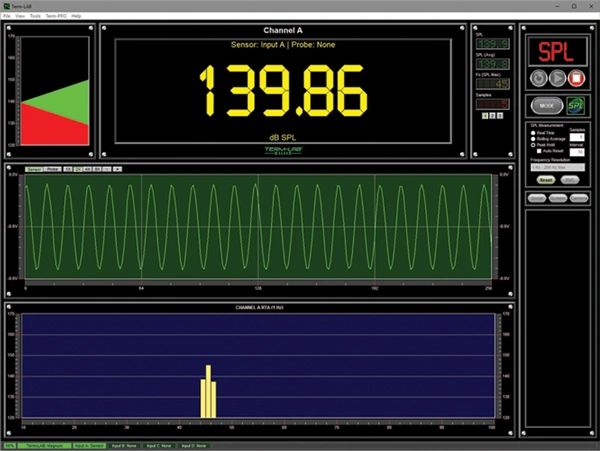Viewport: 600px width, 451px height.
Task: Click the red-green SPL level meter
Action: click(x=55, y=112)
